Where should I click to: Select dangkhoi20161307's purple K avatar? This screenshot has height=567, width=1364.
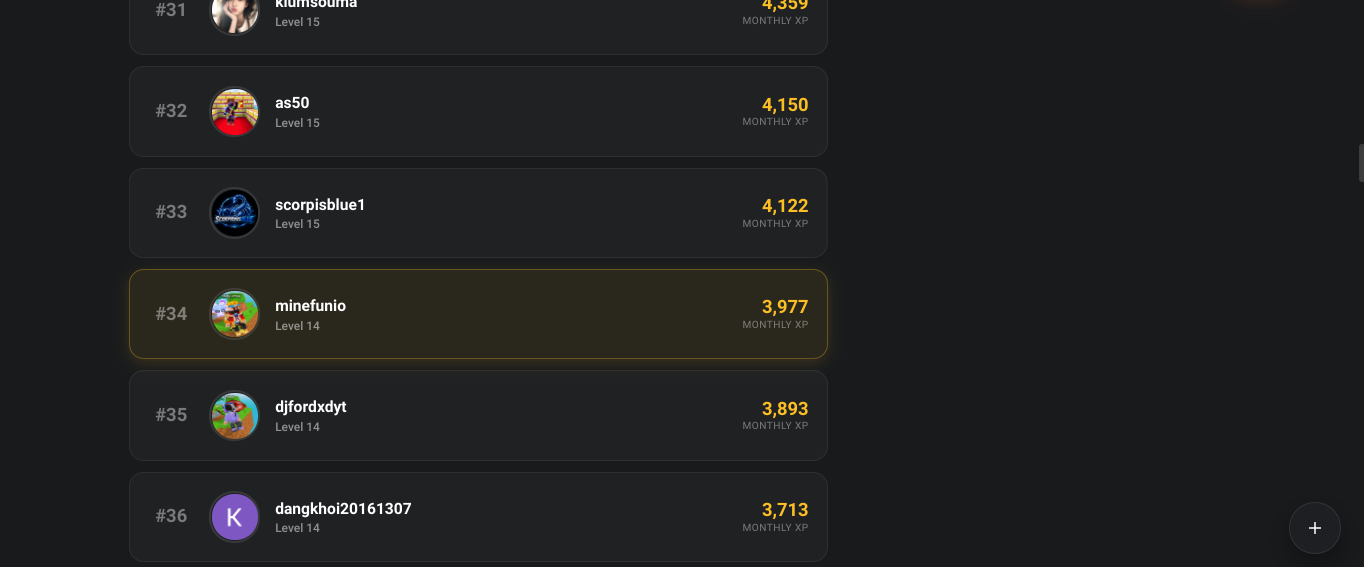(x=235, y=517)
